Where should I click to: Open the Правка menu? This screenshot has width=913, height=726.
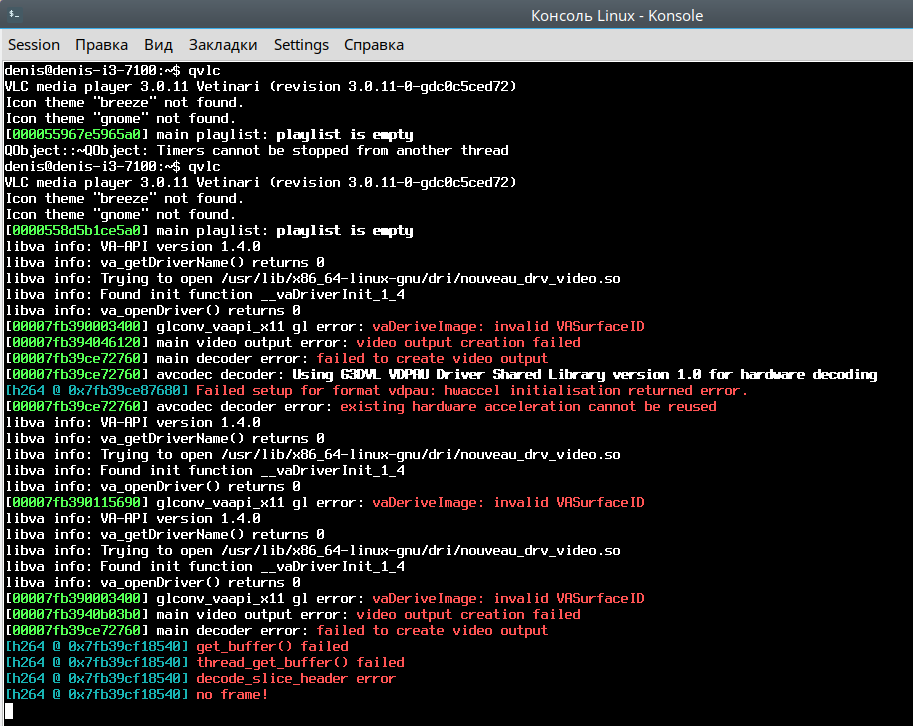(x=101, y=45)
